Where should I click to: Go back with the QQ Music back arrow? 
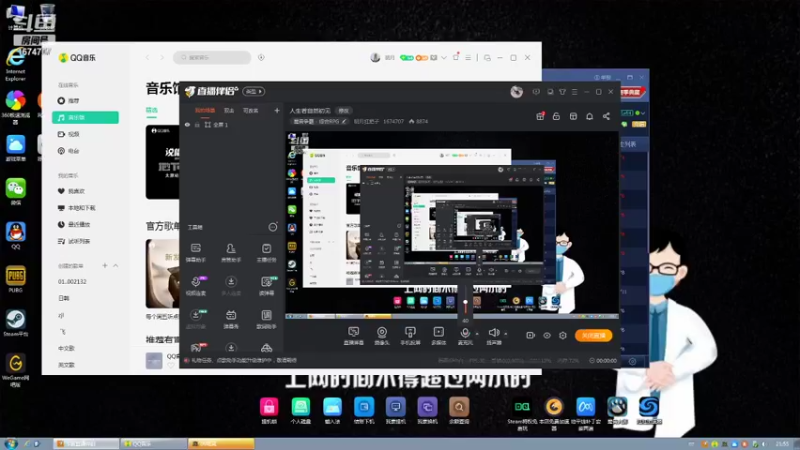click(x=147, y=58)
